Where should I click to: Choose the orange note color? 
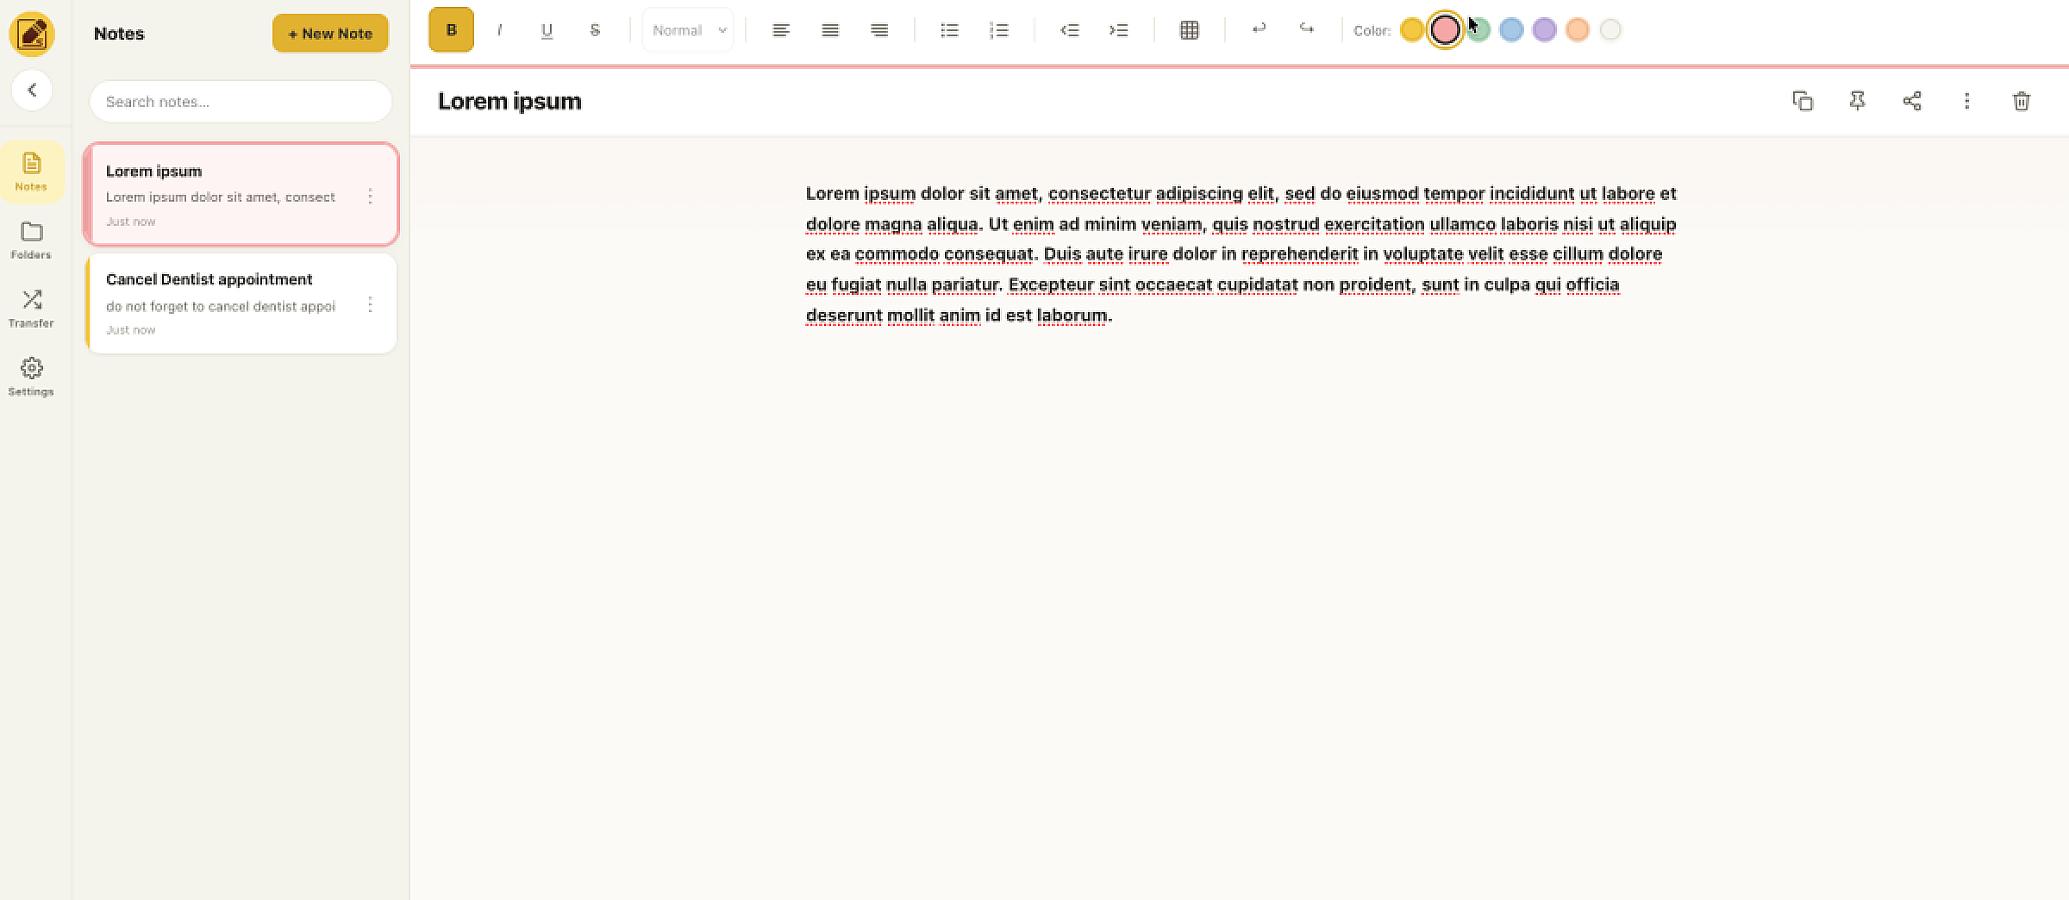[1577, 30]
